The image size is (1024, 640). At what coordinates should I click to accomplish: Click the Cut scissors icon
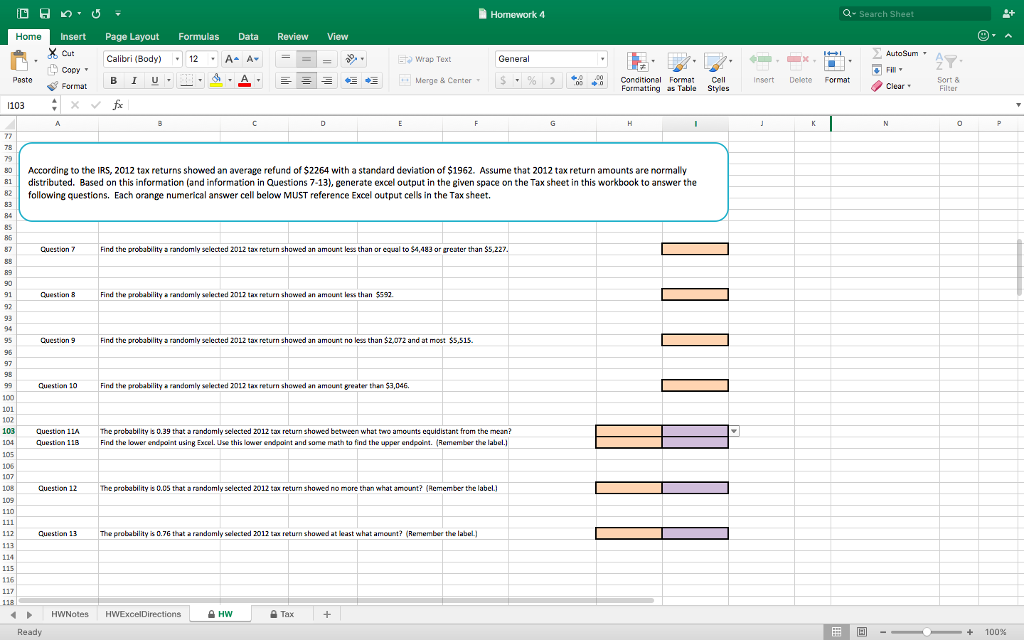[54, 53]
